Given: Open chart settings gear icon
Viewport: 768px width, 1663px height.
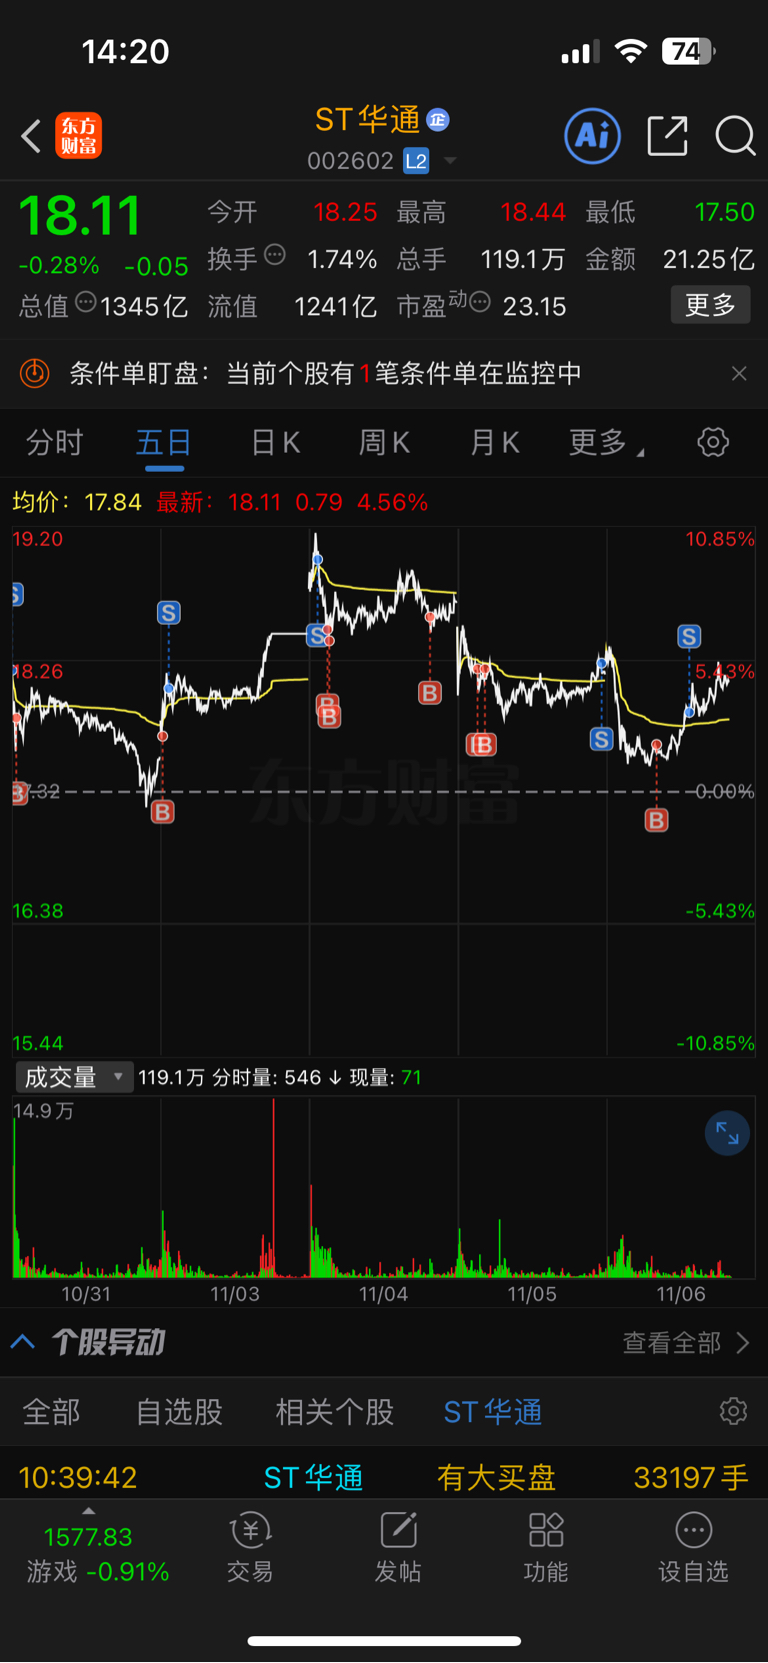Looking at the screenshot, I should point(713,442).
